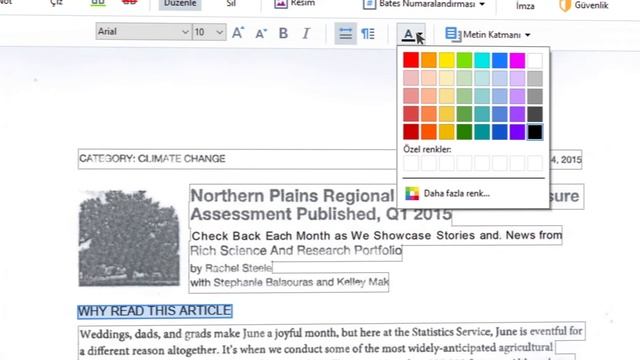The image size is (640, 360).
Task: Click the Northern Plains Regional heading
Action: 292,196
